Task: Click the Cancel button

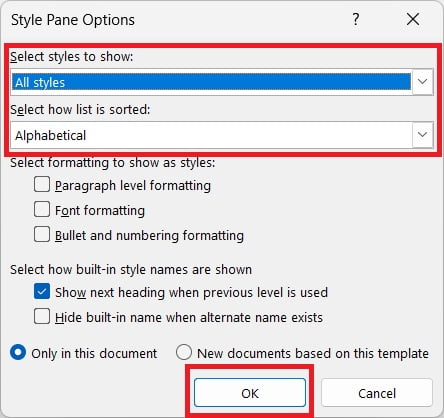Action: click(377, 393)
